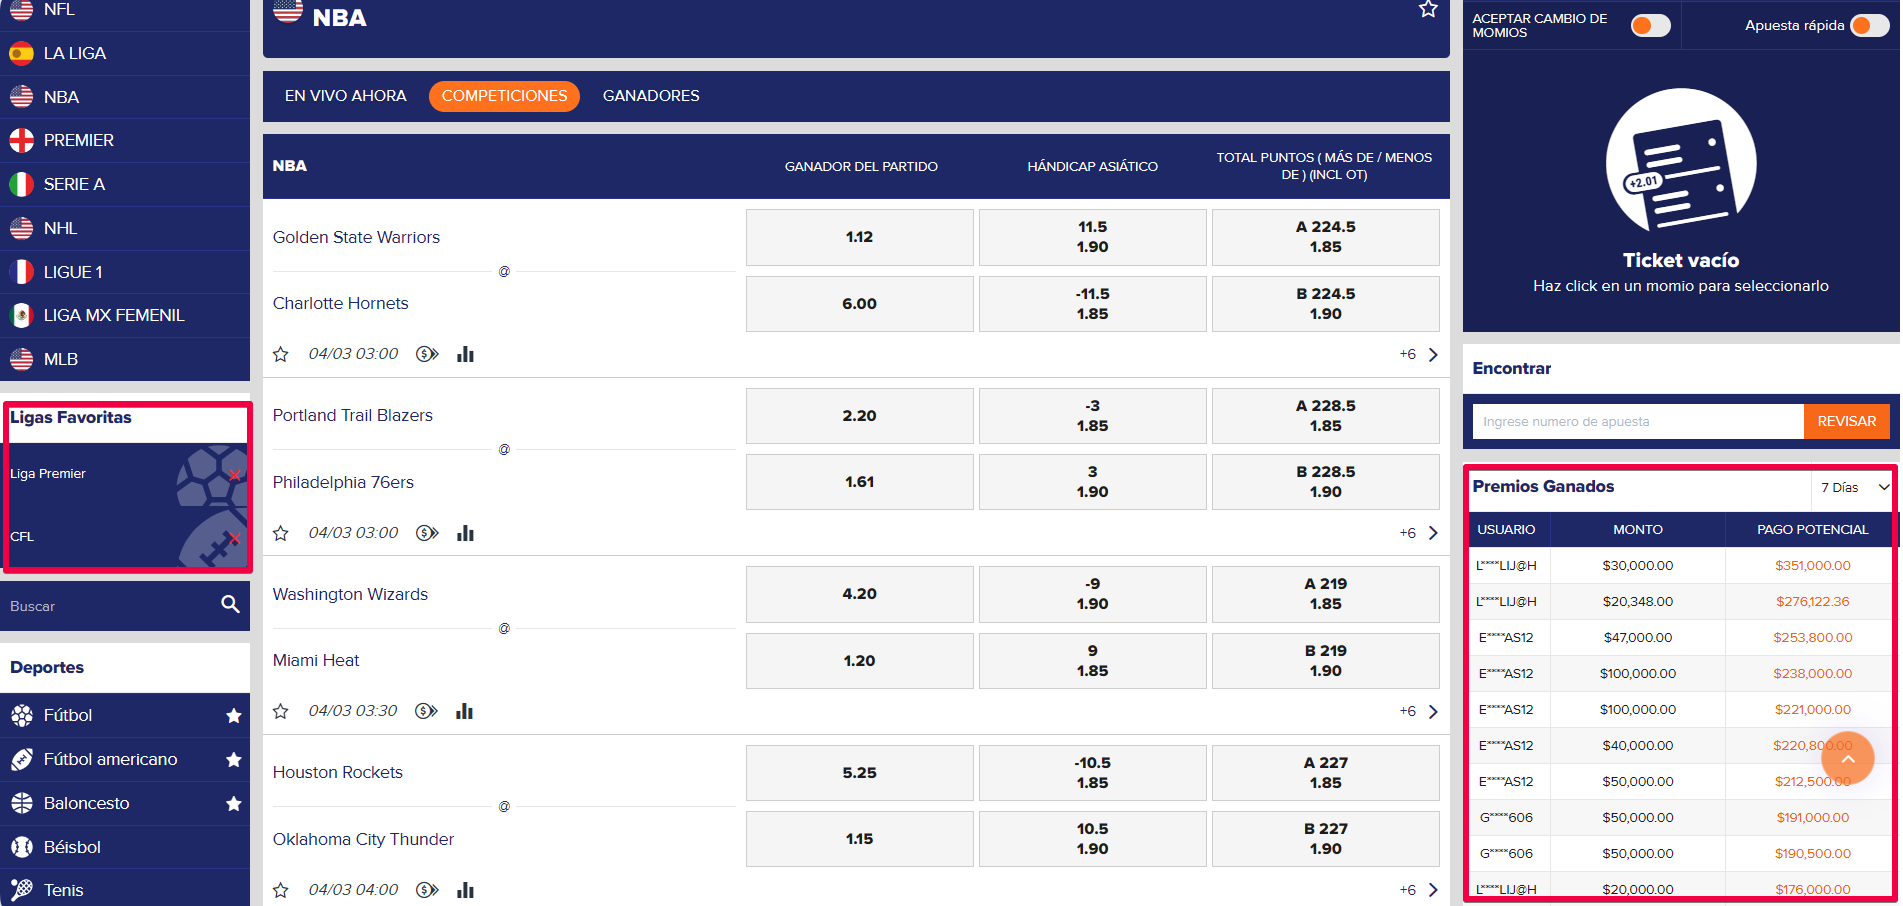Open statistics for Rockets vs Thunder
1903x906 pixels.
[465, 890]
